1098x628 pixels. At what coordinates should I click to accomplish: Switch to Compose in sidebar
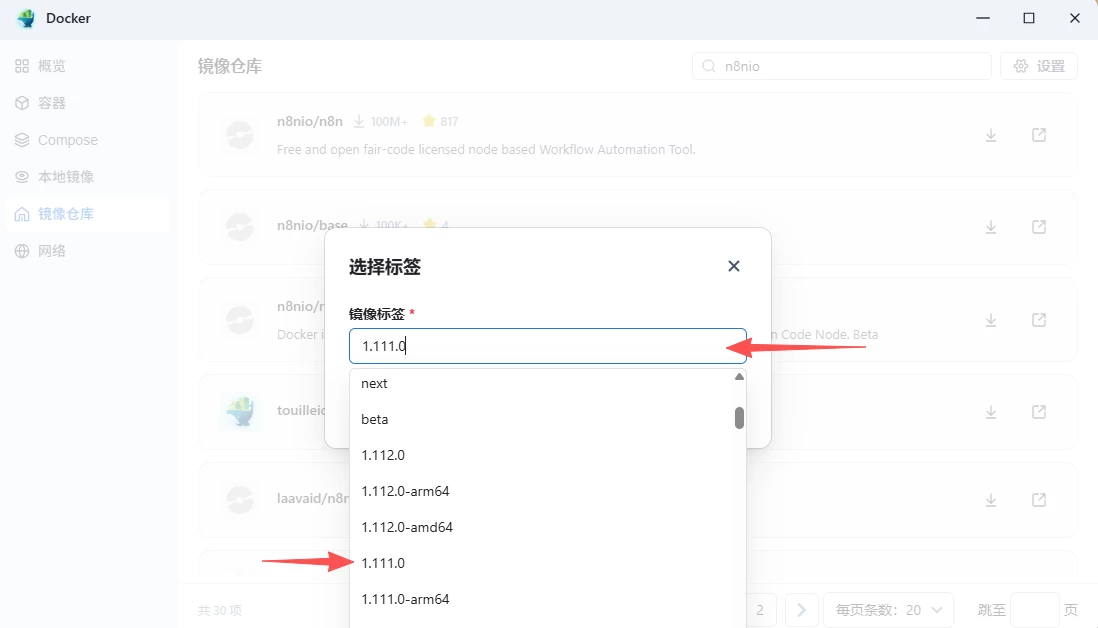click(67, 140)
